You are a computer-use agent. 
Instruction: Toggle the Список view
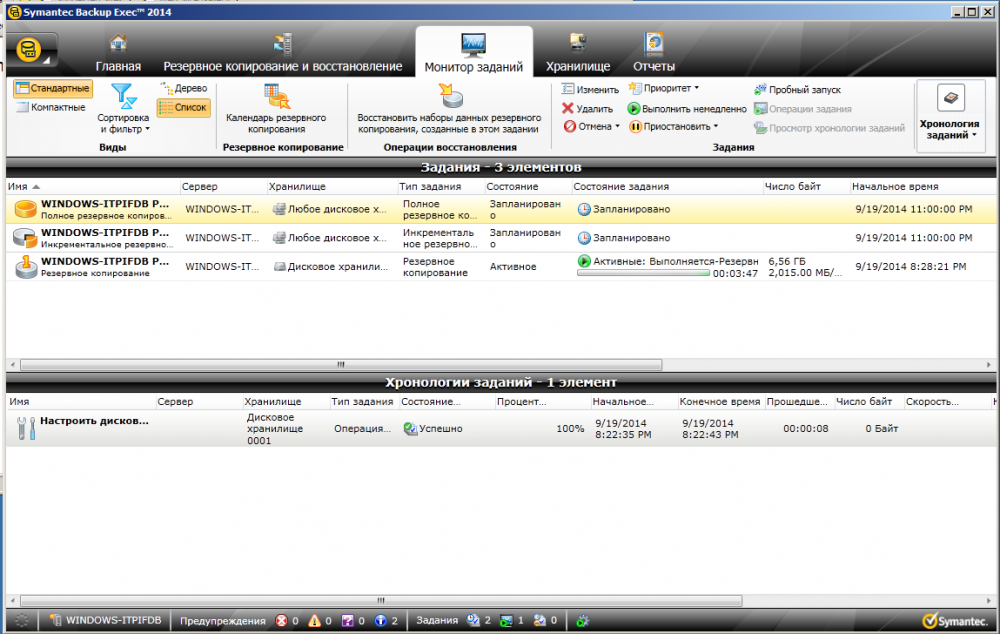pos(184,107)
